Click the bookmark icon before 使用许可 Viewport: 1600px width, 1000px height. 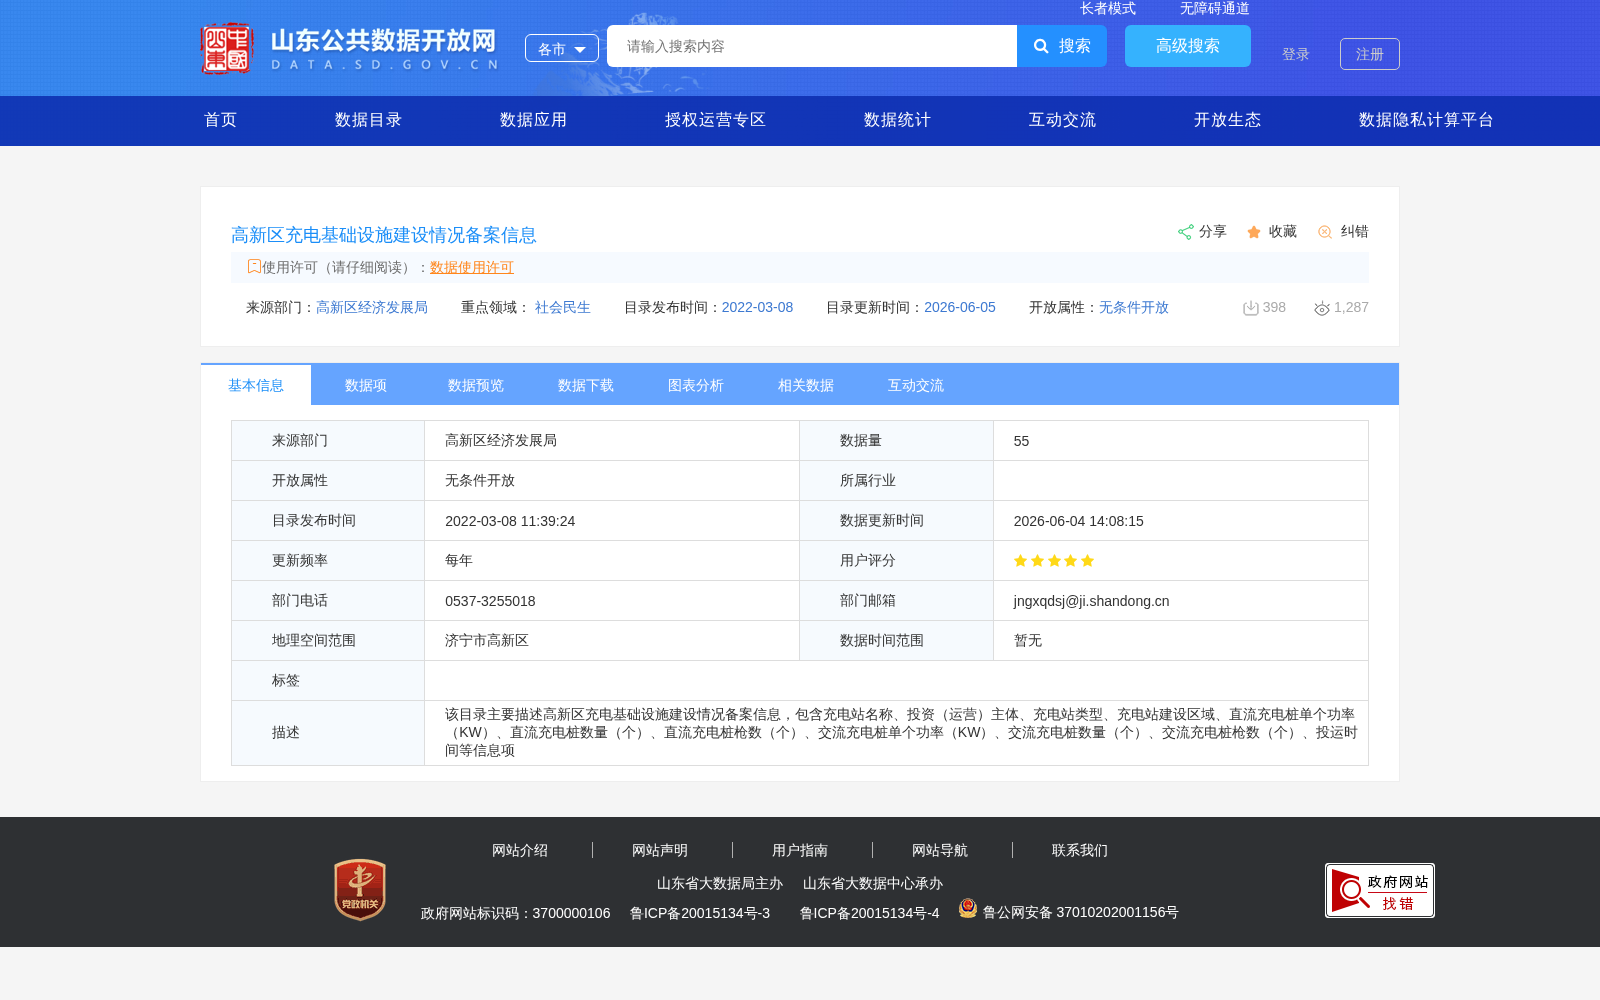(x=254, y=266)
